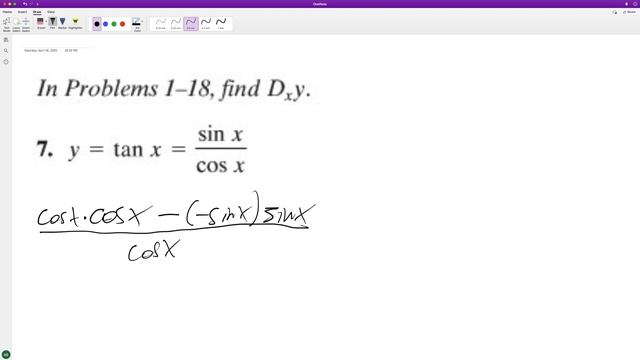Viewport: 640px width, 360px height.
Task: Click the Share button
Action: [629, 12]
